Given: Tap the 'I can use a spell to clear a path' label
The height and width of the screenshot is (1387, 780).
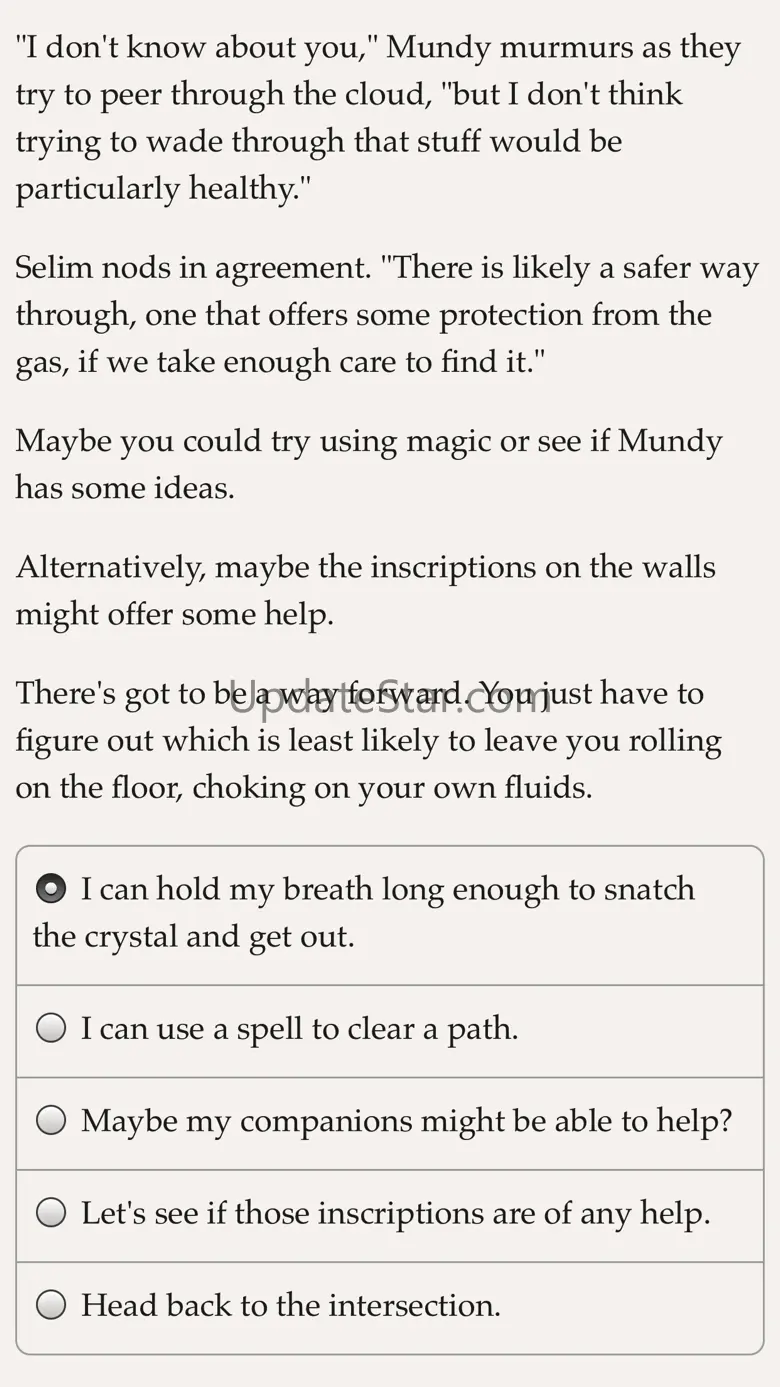Looking at the screenshot, I should [299, 1029].
